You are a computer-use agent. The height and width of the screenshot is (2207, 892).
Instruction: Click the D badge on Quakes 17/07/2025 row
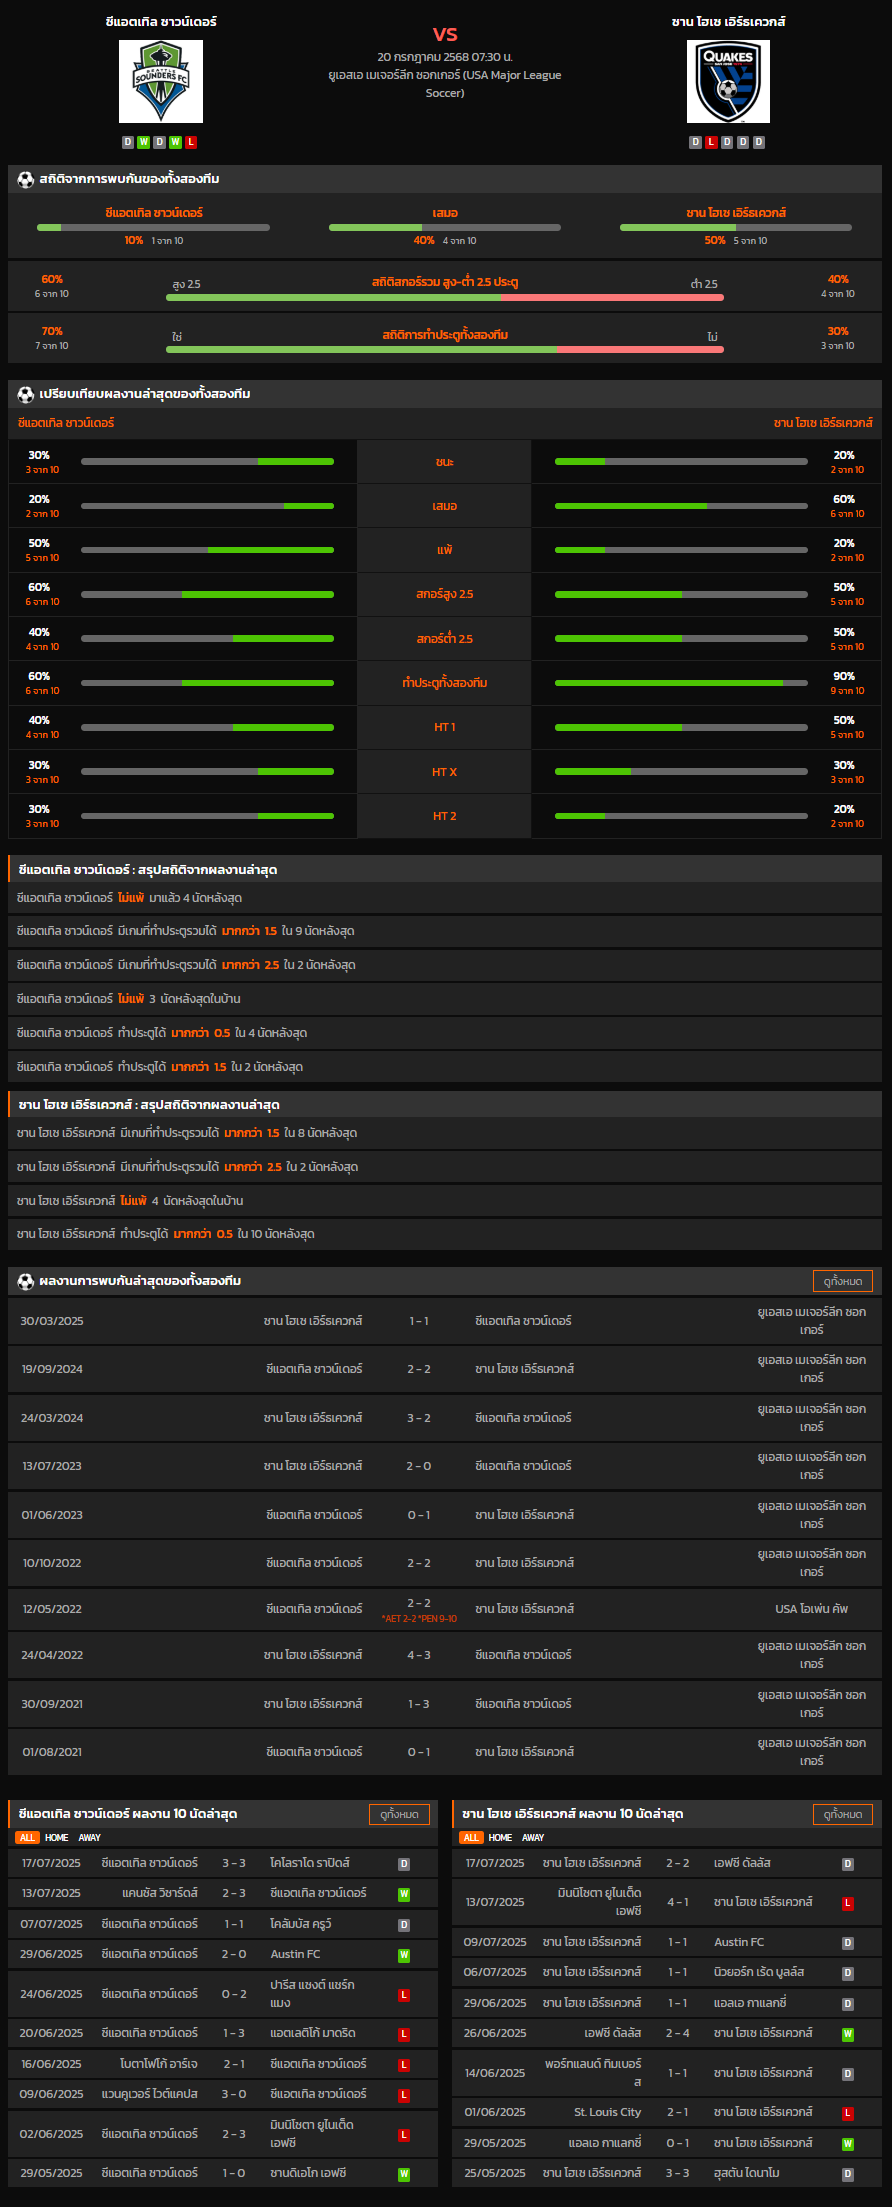pos(848,1864)
